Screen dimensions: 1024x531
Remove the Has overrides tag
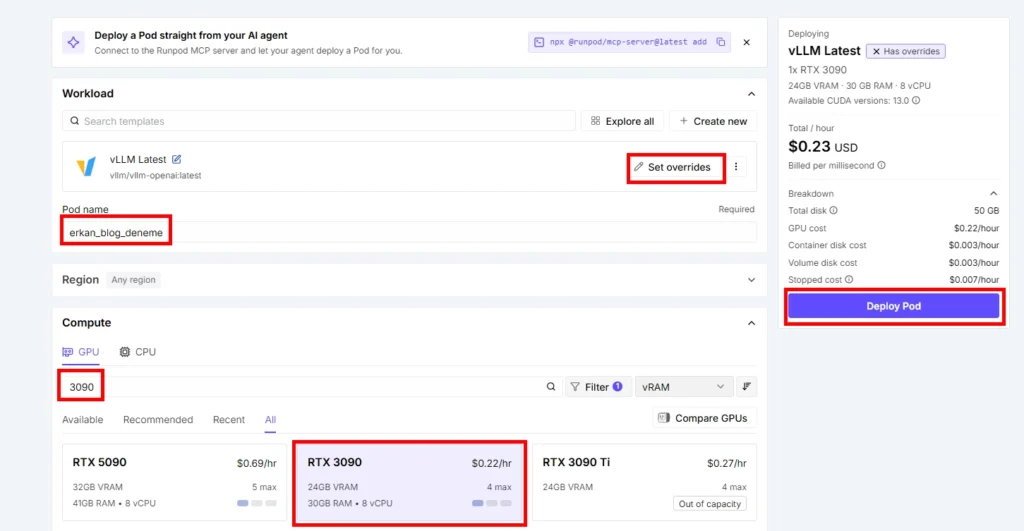876,51
